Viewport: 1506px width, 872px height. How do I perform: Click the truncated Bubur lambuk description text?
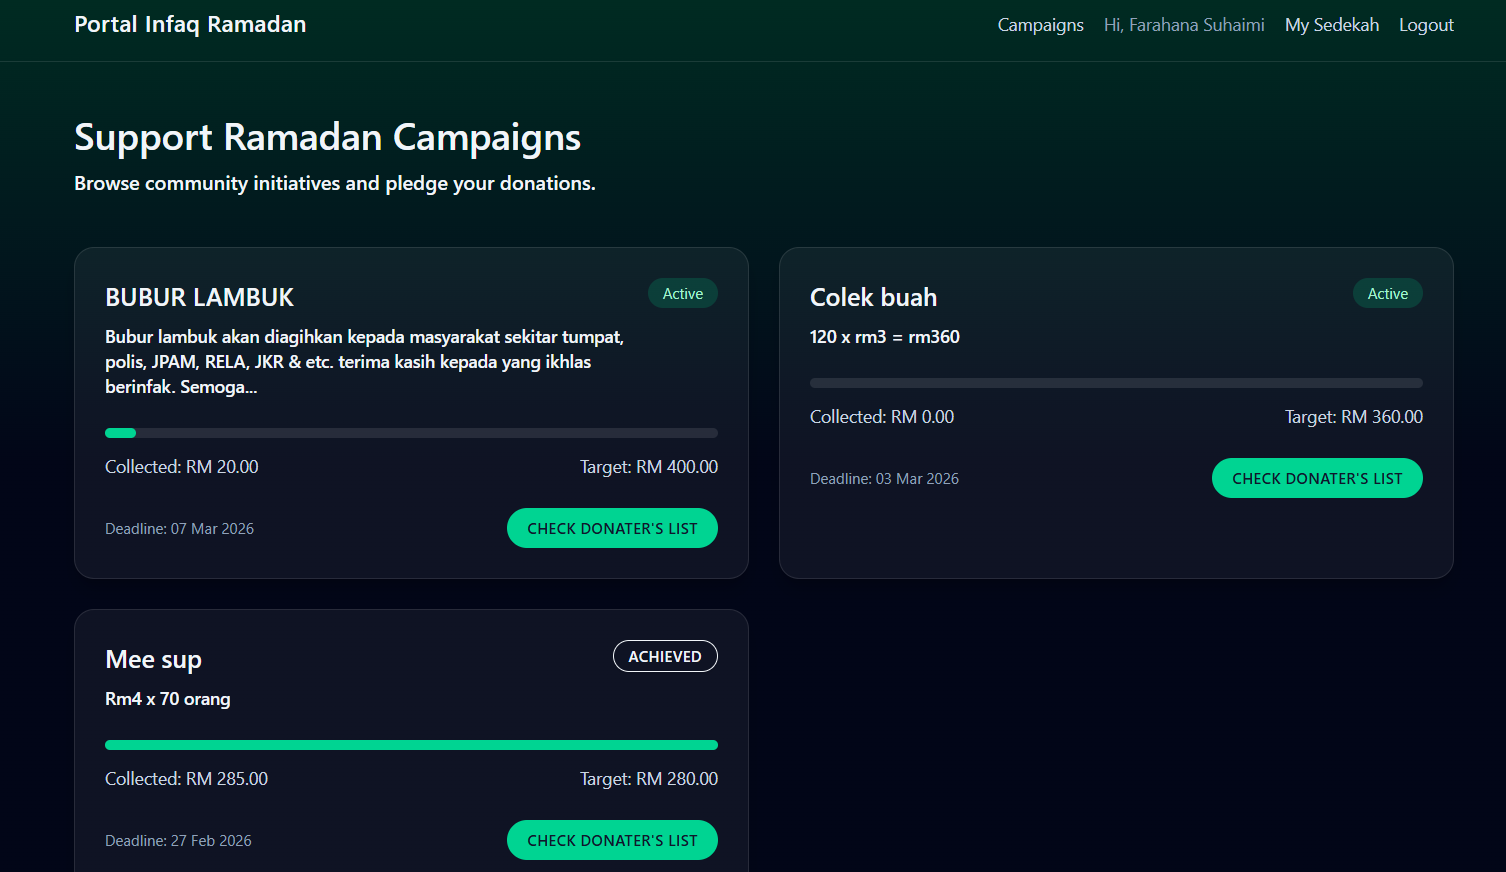pos(364,361)
